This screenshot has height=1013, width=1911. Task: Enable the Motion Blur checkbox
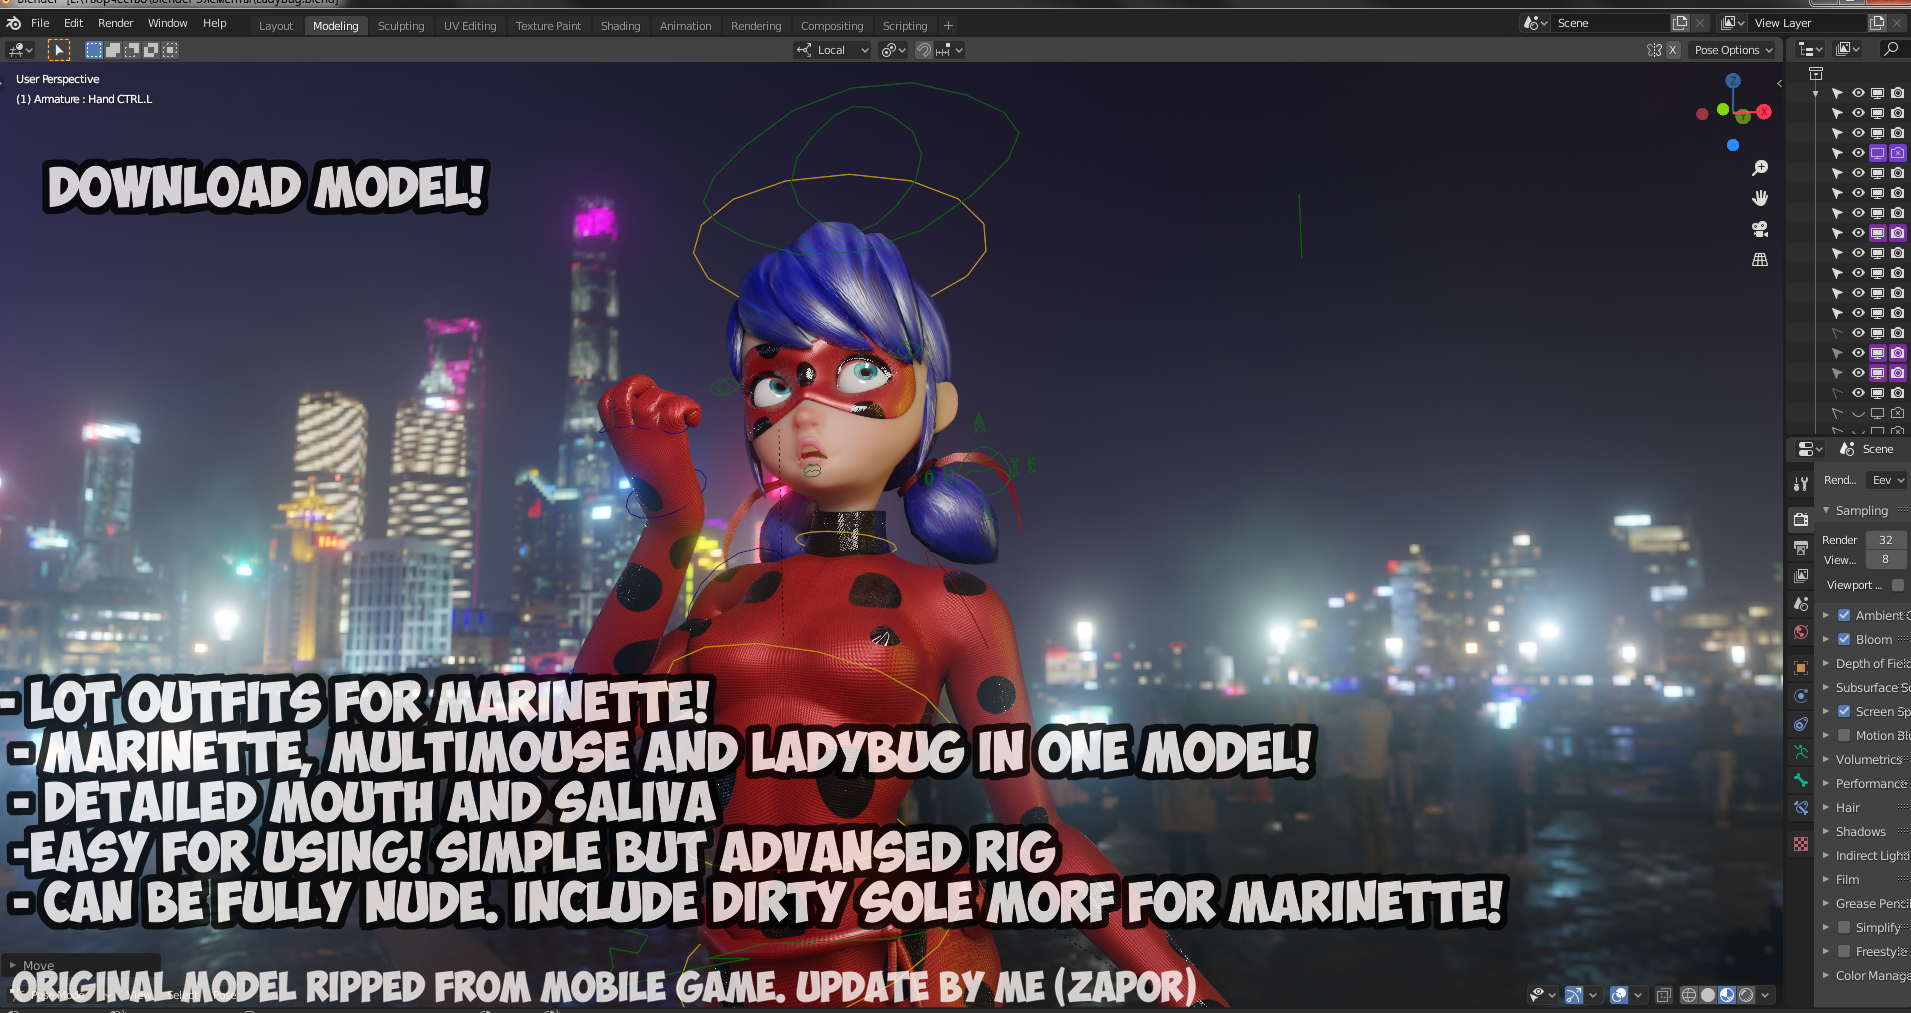(x=1844, y=736)
